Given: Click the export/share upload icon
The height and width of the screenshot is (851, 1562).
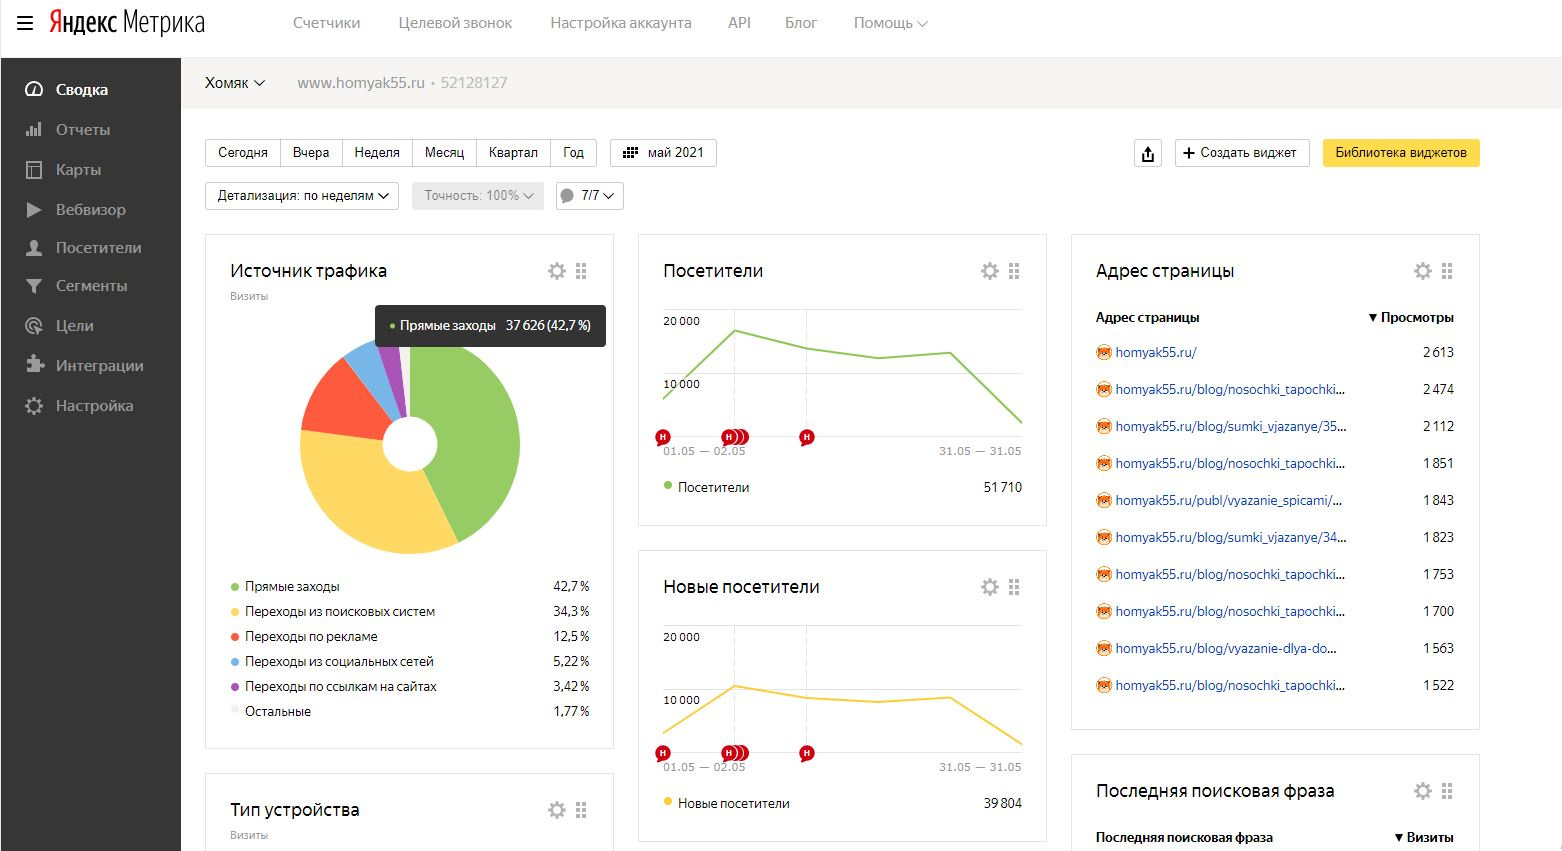Looking at the screenshot, I should pos(1148,153).
